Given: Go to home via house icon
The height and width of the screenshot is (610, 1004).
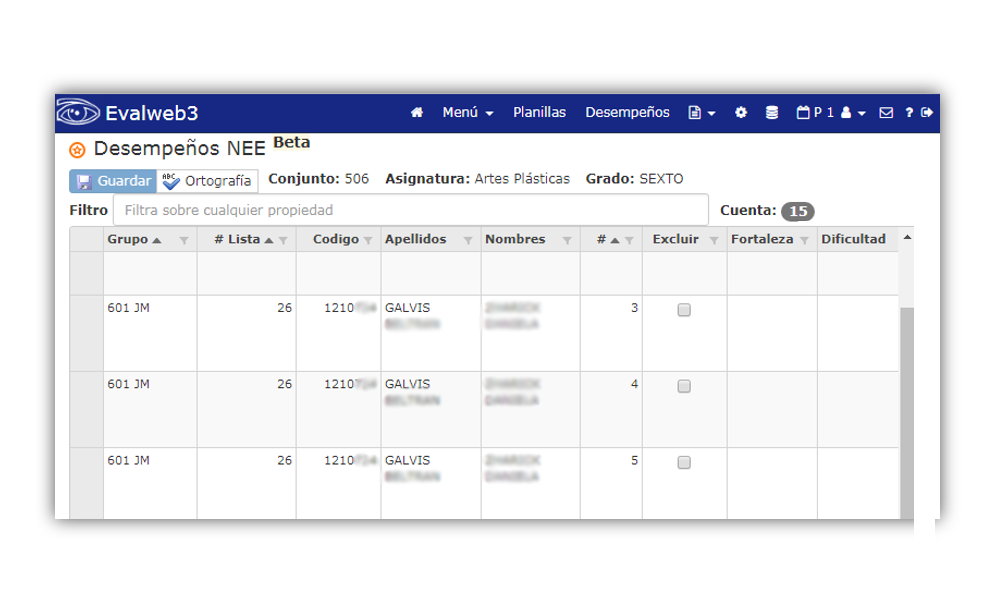Looking at the screenshot, I should click(x=417, y=113).
